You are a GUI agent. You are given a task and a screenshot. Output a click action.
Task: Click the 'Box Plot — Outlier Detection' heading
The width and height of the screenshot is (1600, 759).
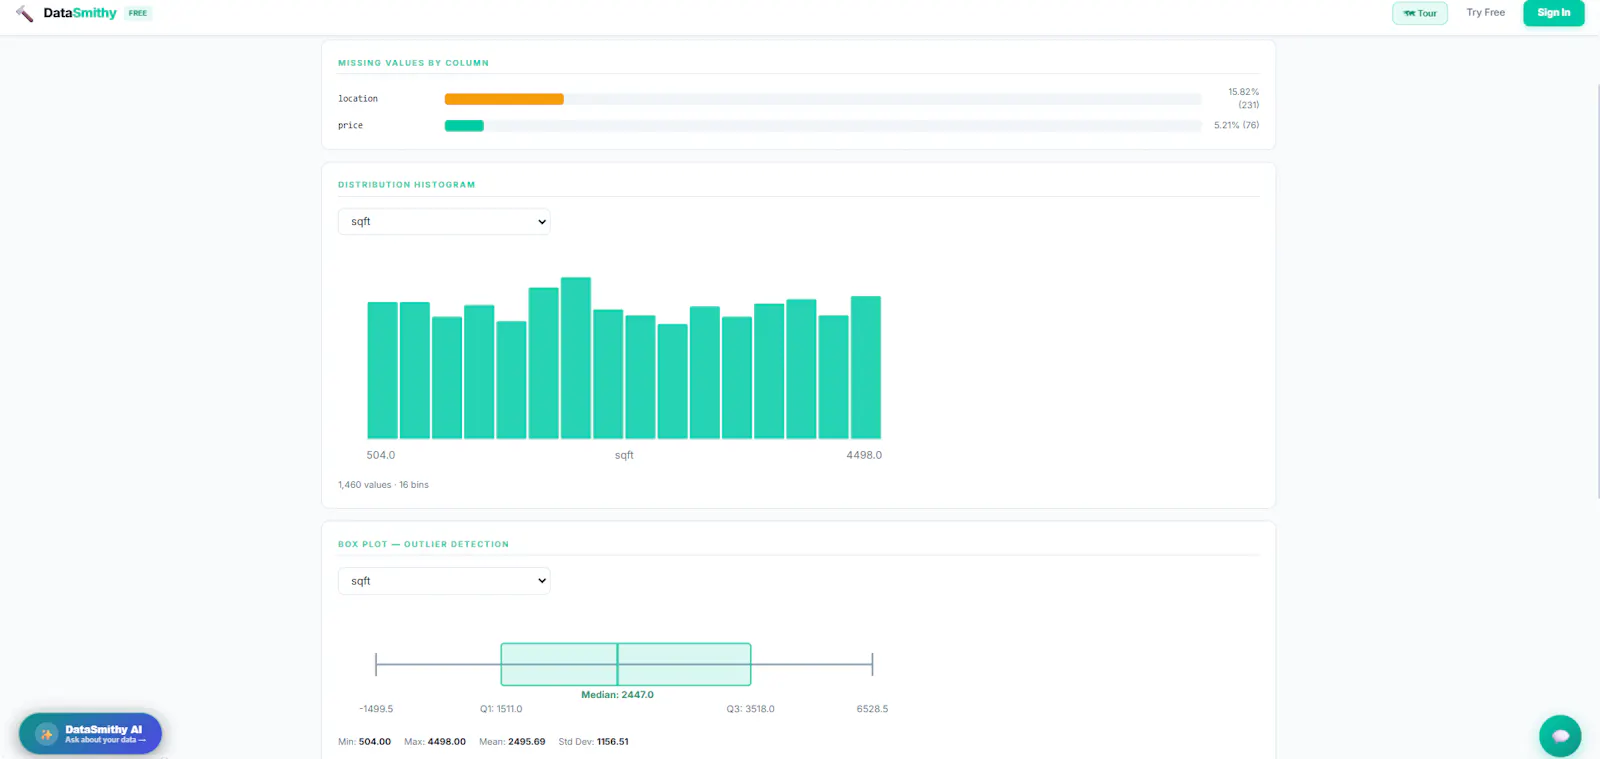[x=423, y=544]
